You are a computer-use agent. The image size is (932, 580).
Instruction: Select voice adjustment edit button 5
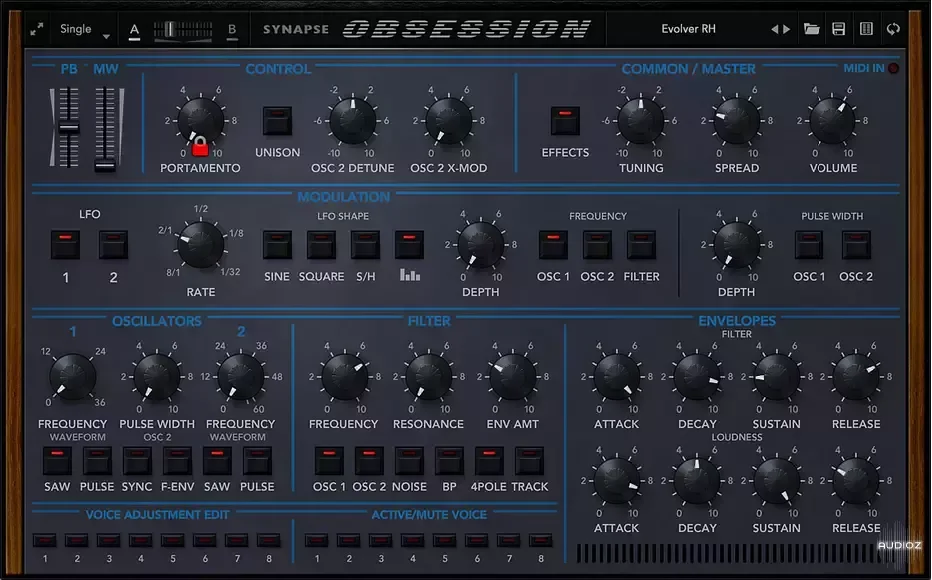[172, 540]
